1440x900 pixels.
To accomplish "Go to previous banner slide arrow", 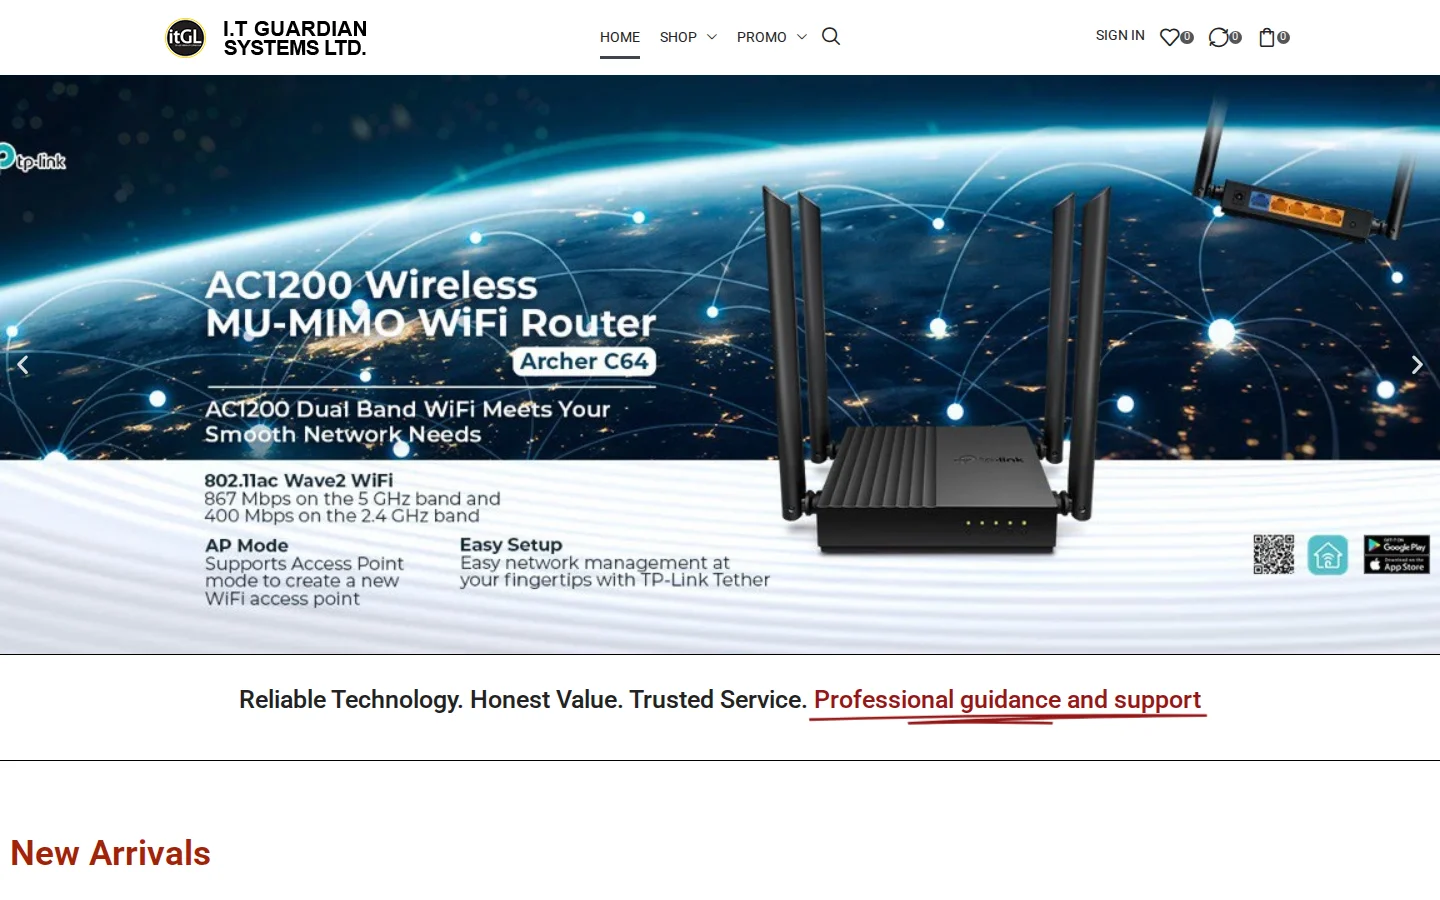I will (x=23, y=365).
